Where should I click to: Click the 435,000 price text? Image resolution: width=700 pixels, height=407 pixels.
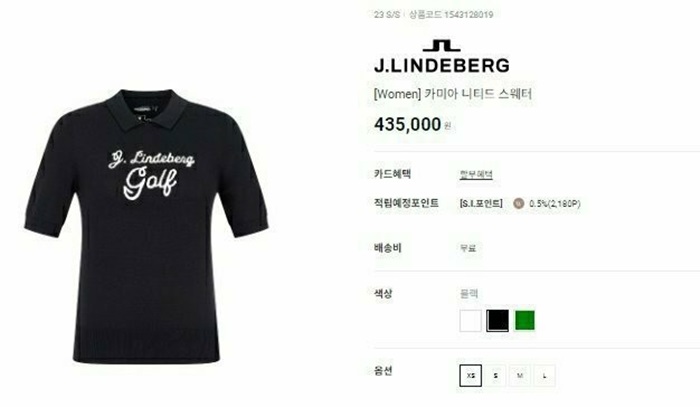[408, 125]
